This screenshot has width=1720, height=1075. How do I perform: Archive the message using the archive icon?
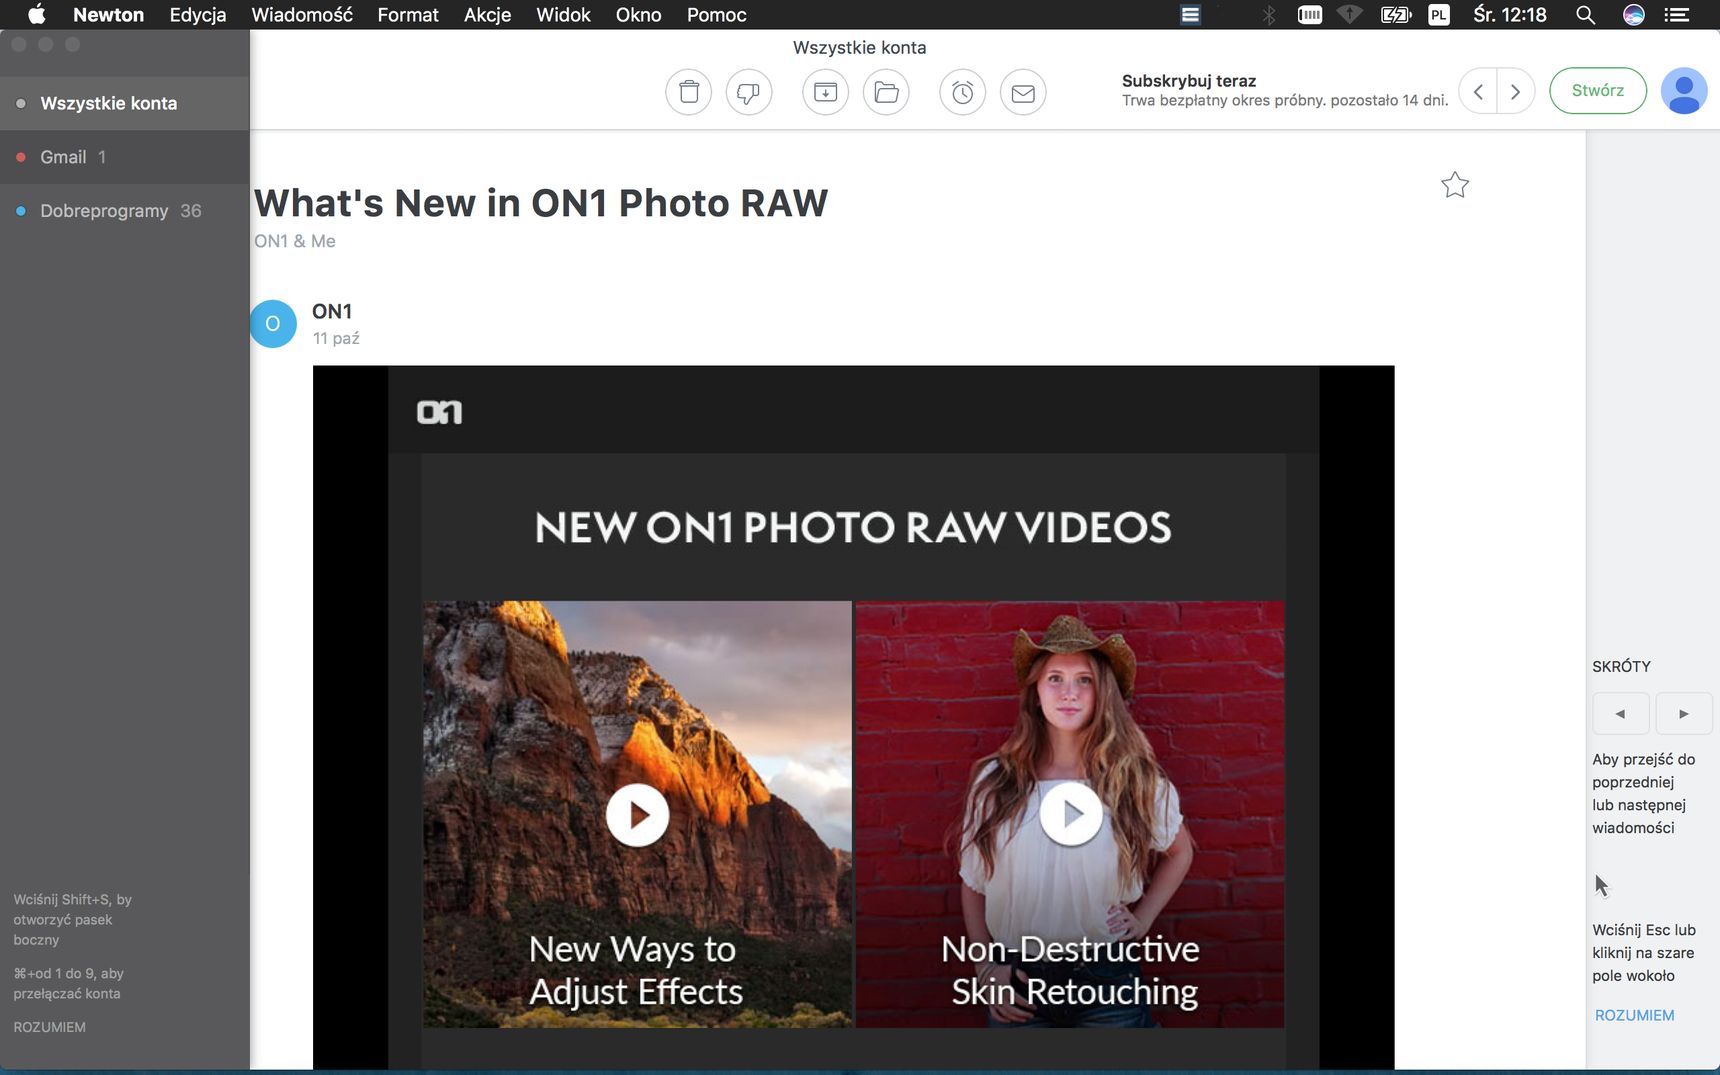pyautogui.click(x=825, y=92)
